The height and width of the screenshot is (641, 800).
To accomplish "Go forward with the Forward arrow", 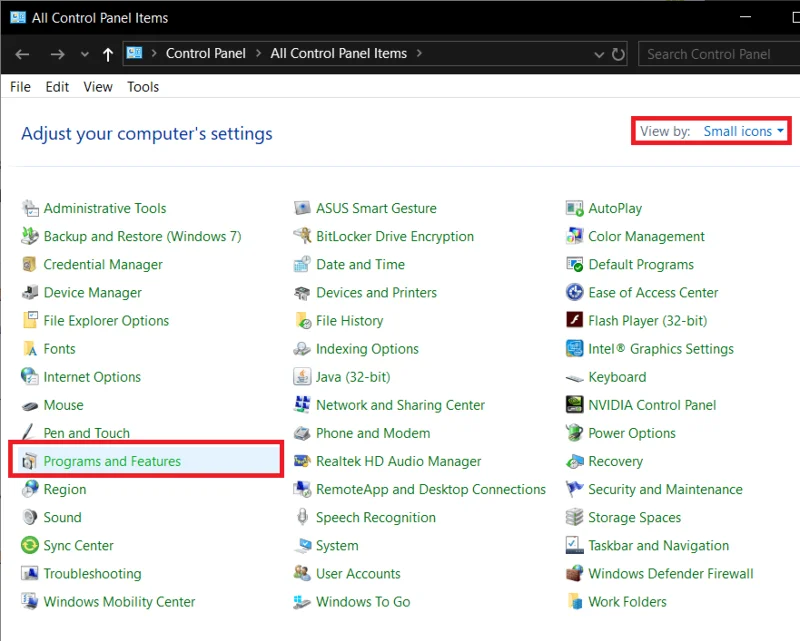I will 57,54.
